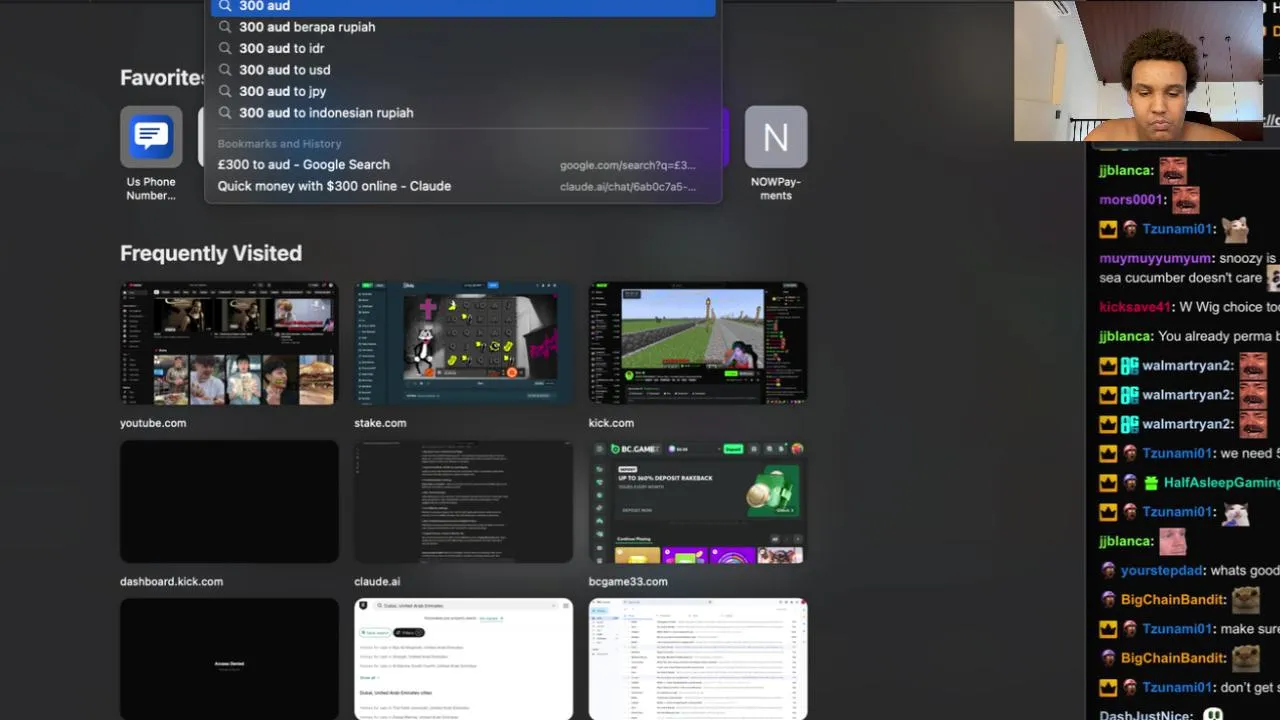Click the crown badge beside HalfAsleepGaming
The image size is (1280, 720).
pyautogui.click(x=1108, y=482)
